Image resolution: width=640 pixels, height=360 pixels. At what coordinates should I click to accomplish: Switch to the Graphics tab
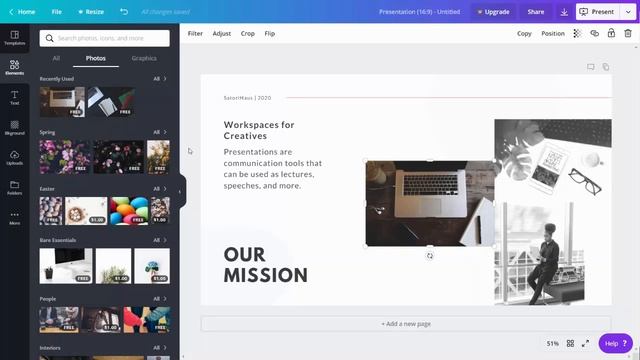pyautogui.click(x=144, y=58)
